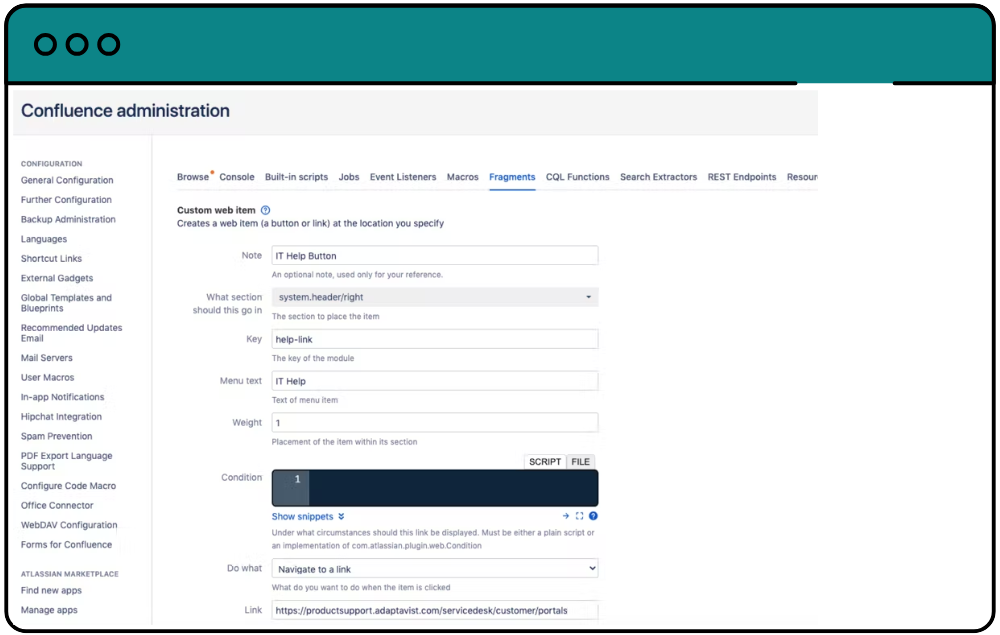Viewport: 1000px width, 635px height.
Task: Open the Macros tab
Action: pos(462,177)
